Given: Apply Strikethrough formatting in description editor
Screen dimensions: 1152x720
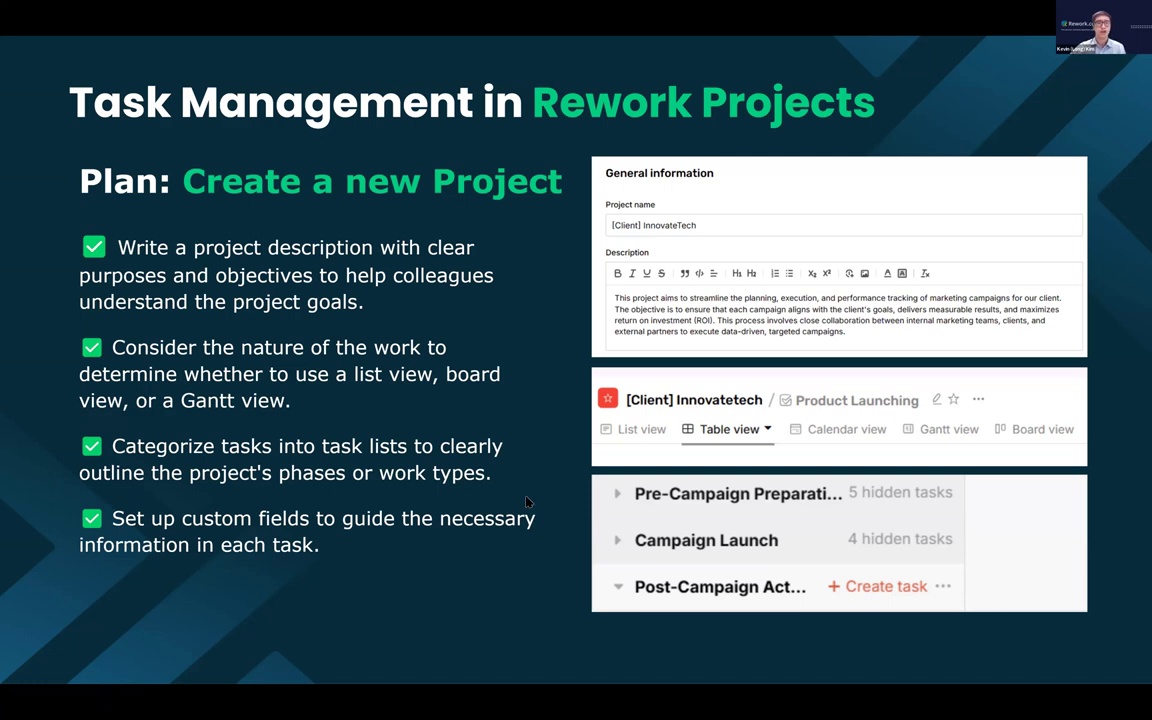Looking at the screenshot, I should point(661,273).
